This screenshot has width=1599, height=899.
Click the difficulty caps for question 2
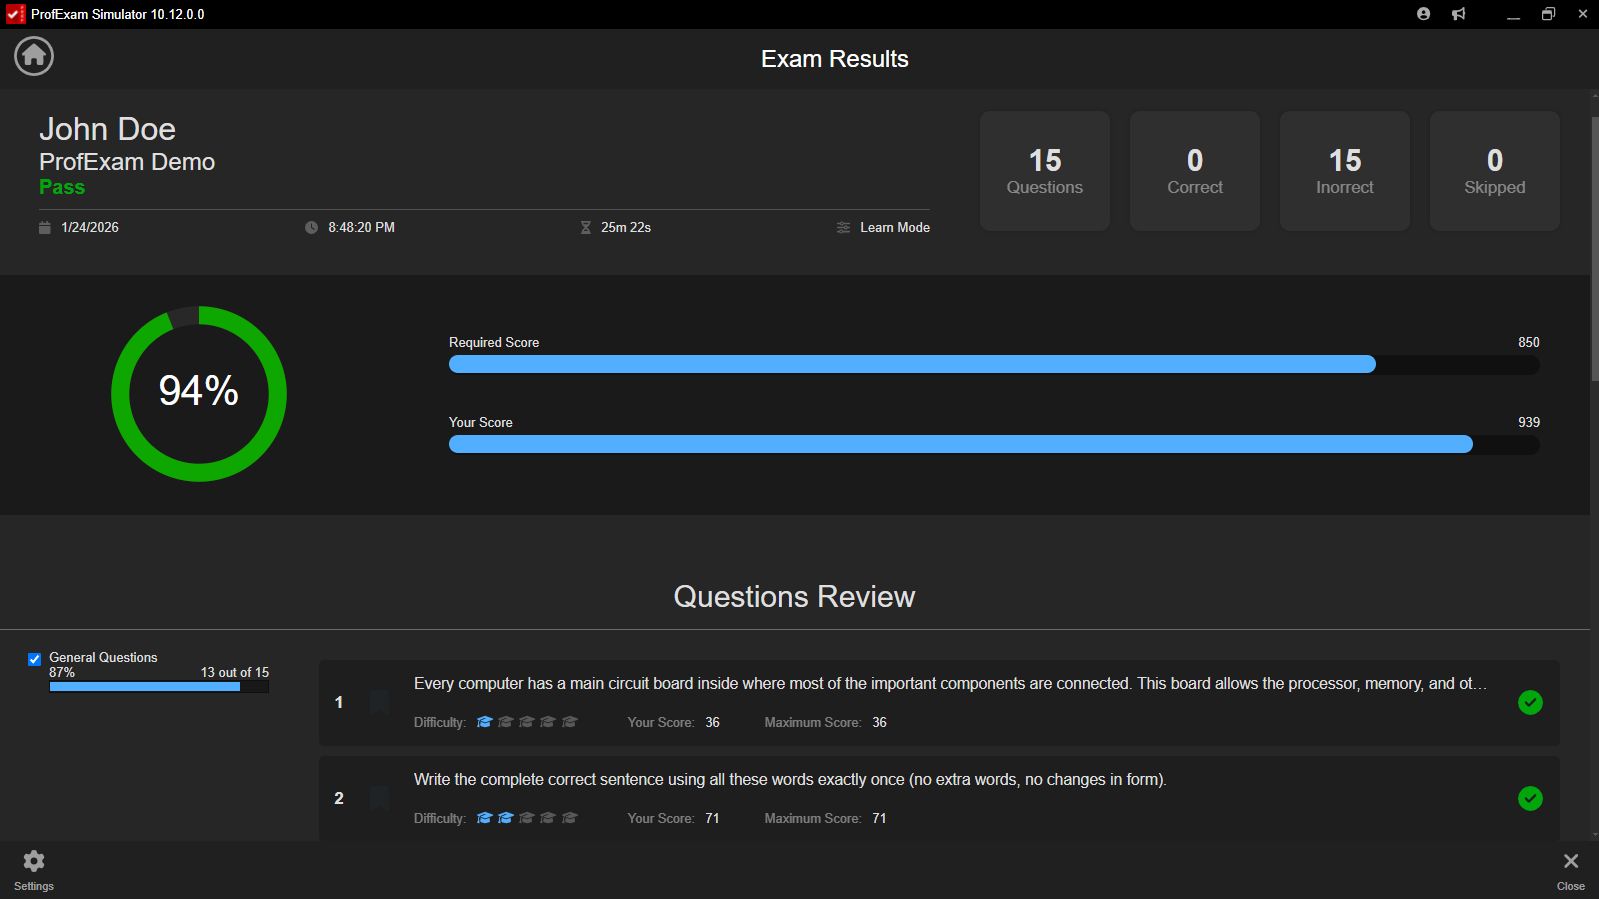pos(527,818)
